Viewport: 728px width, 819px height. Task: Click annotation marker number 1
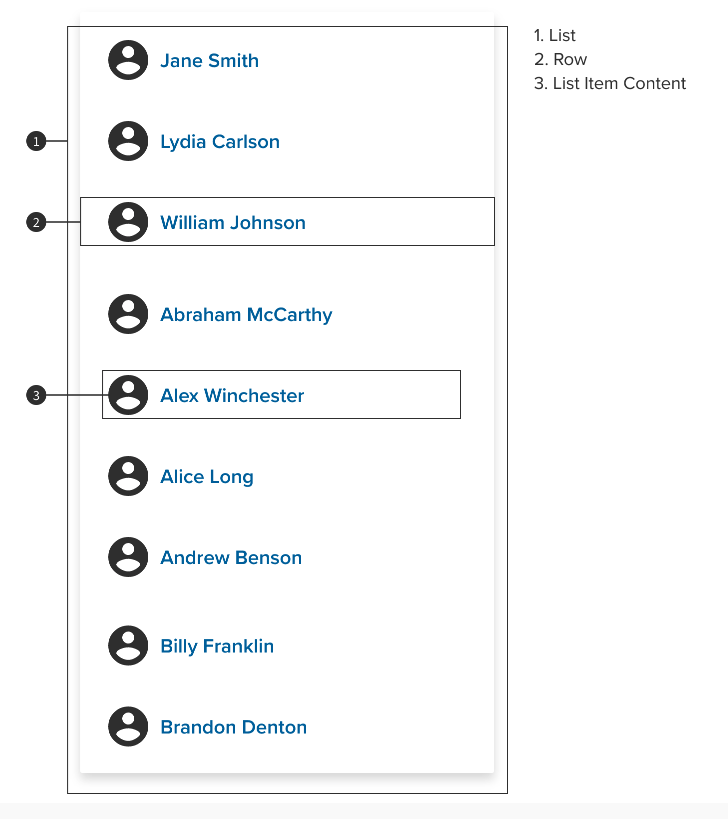tap(36, 141)
